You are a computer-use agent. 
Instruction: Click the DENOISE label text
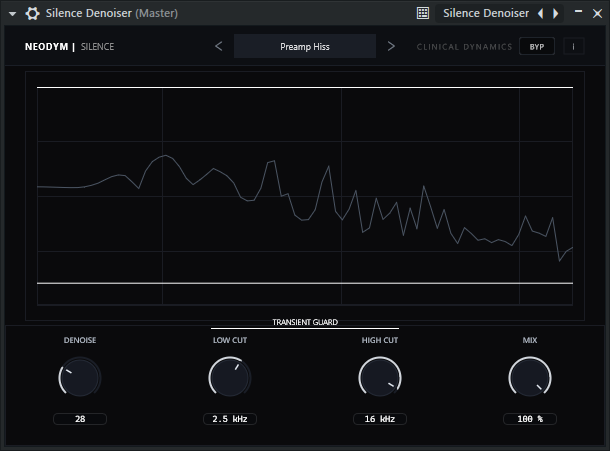pyautogui.click(x=80, y=340)
